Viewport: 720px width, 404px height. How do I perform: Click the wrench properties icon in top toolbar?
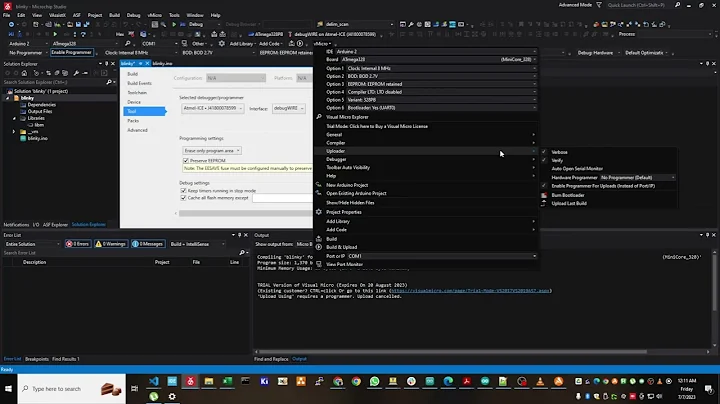(x=411, y=24)
